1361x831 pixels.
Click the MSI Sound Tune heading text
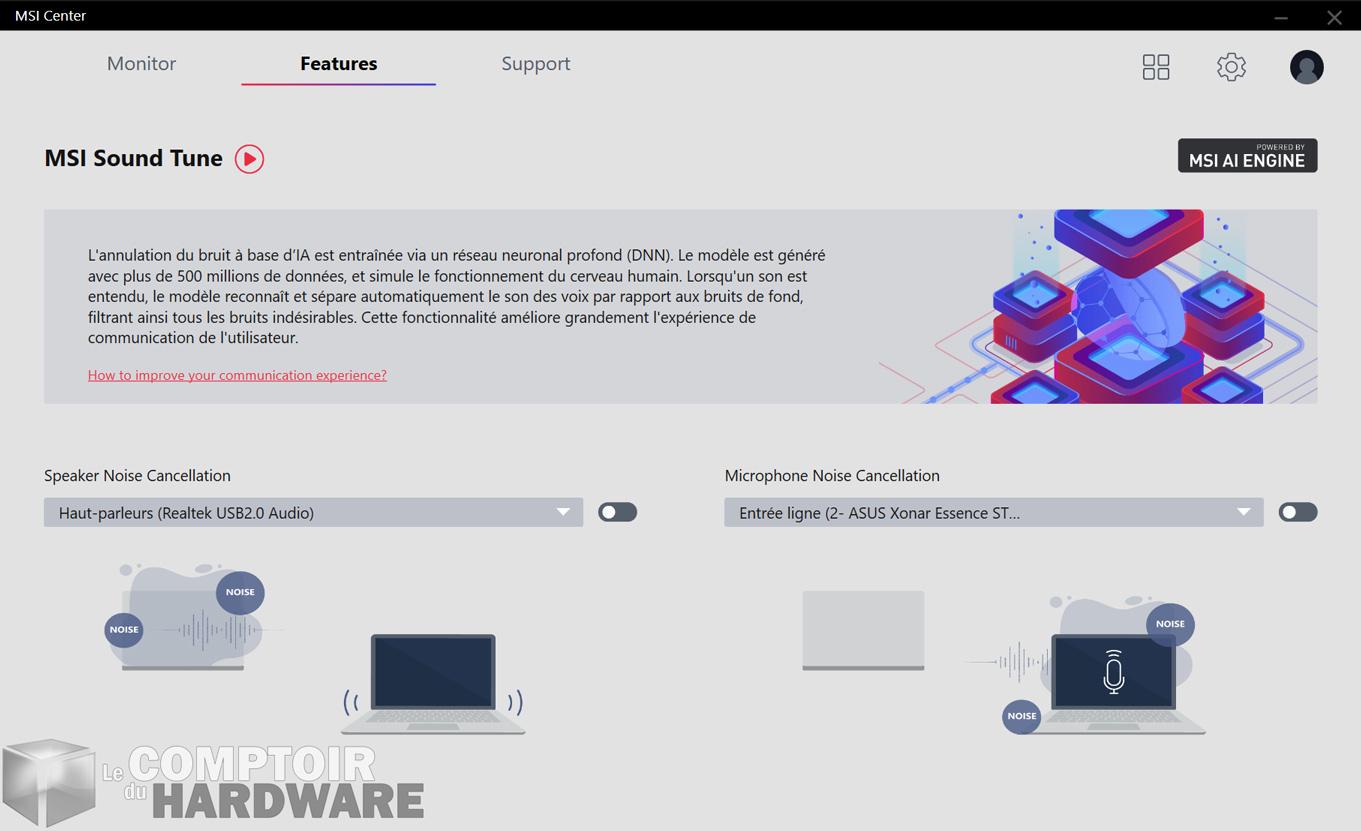pos(133,158)
